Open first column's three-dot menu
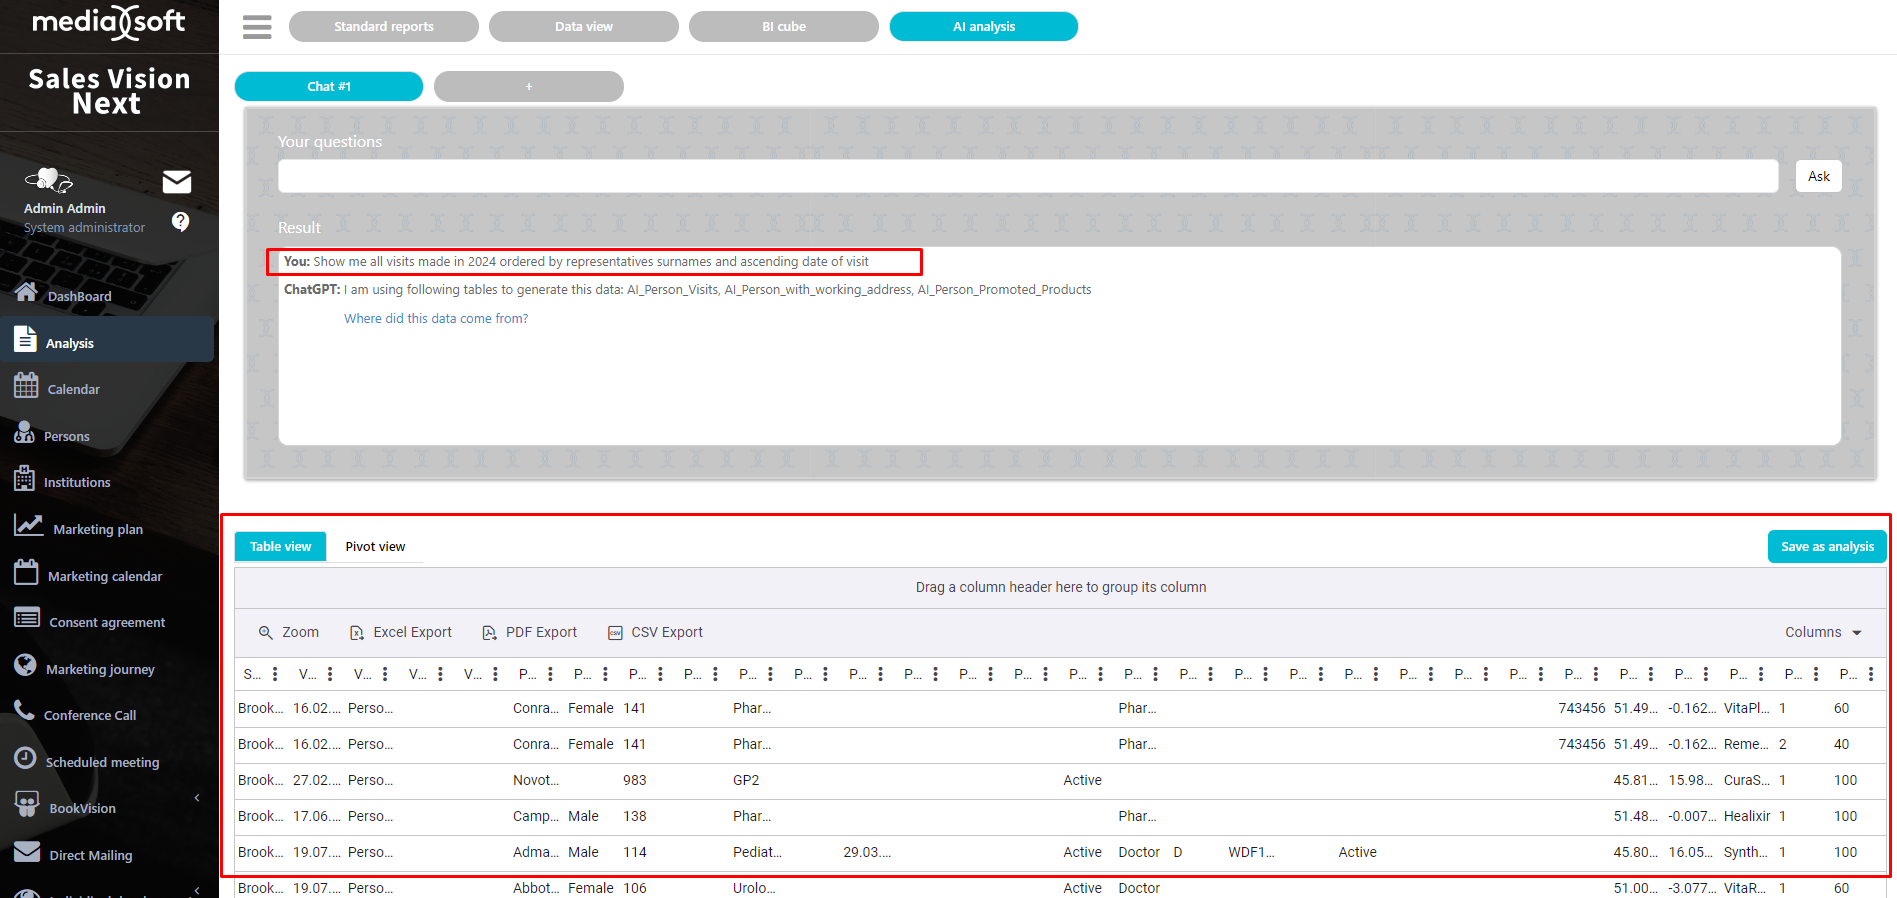Viewport: 1897px width, 898px height. 275,674
